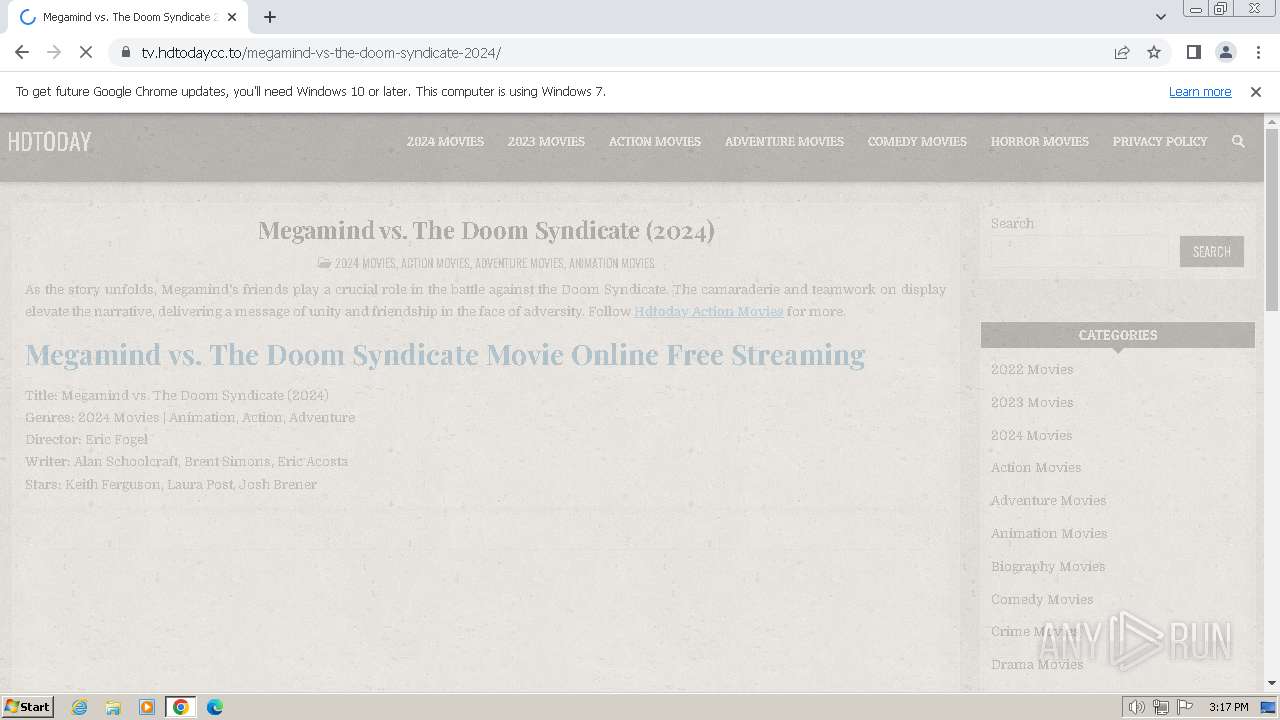Open the ACTION MOVIES menu item
This screenshot has width=1280, height=720.
pos(655,141)
